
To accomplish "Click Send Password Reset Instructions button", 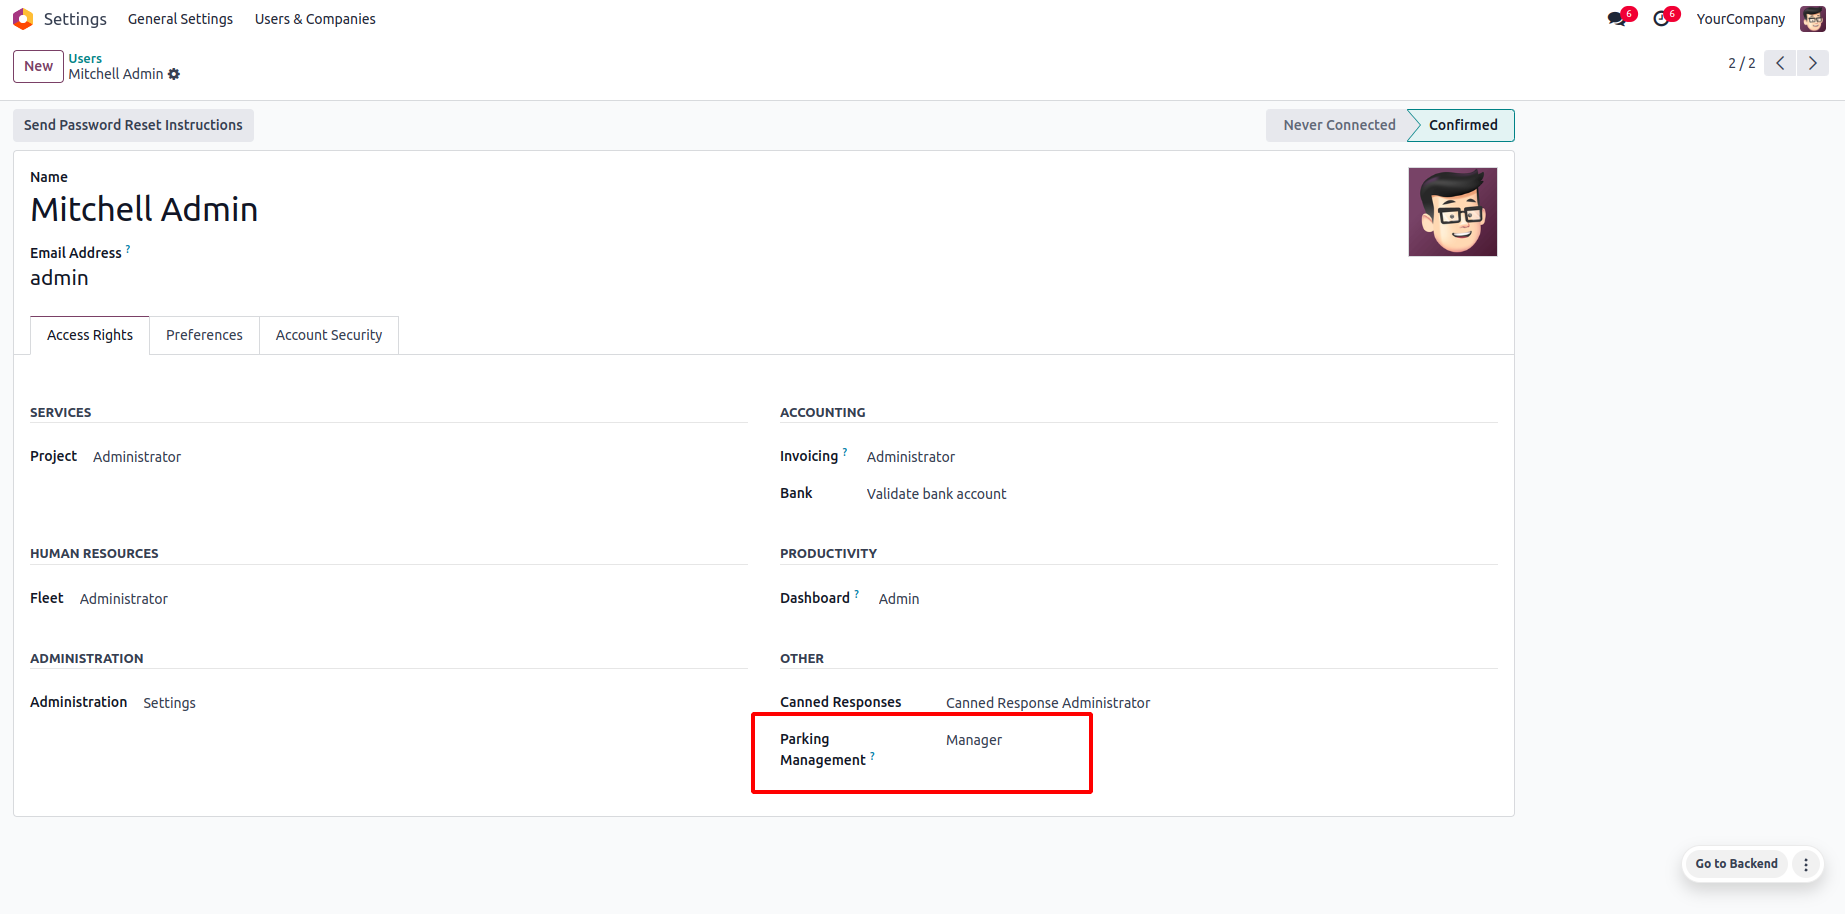I will coord(133,125).
